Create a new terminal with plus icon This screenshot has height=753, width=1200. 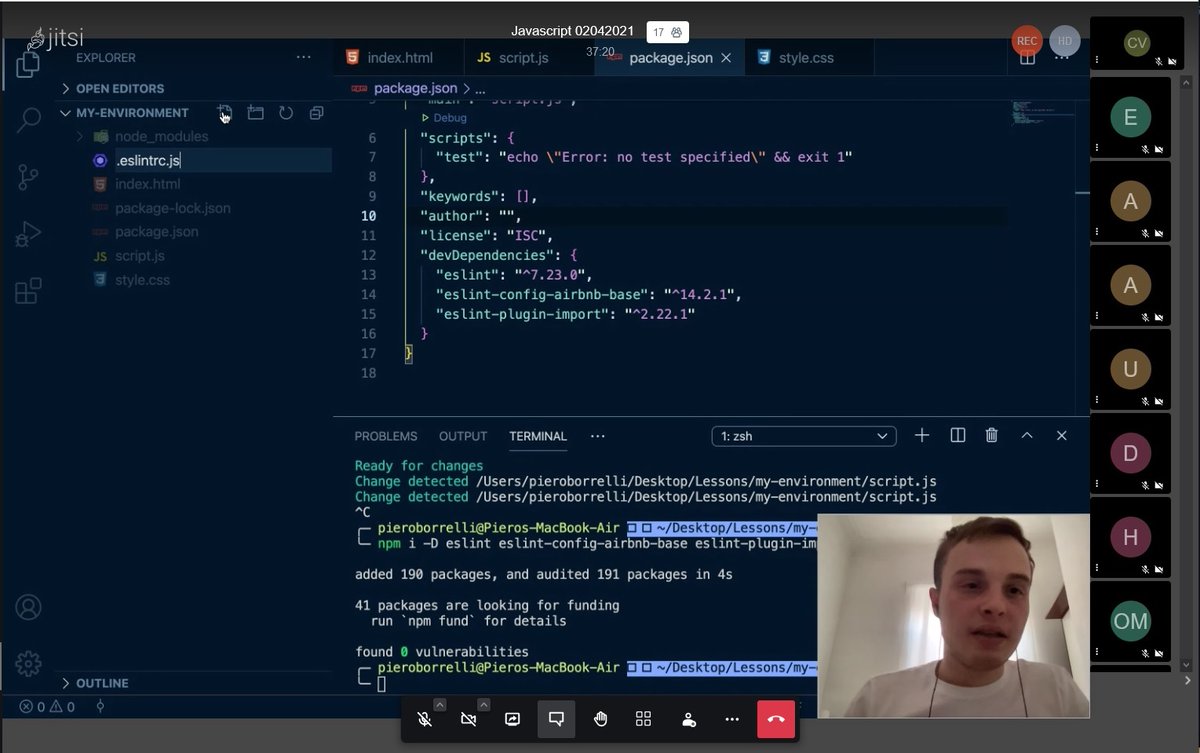click(922, 435)
